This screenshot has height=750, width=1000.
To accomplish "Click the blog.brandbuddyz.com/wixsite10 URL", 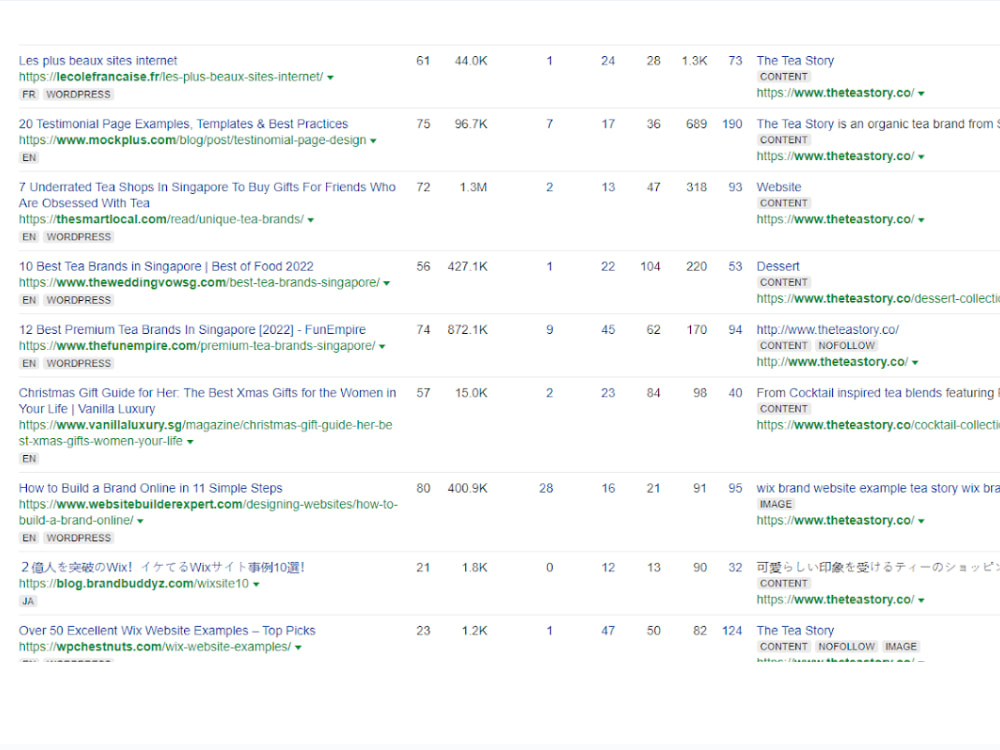I will coord(134,584).
